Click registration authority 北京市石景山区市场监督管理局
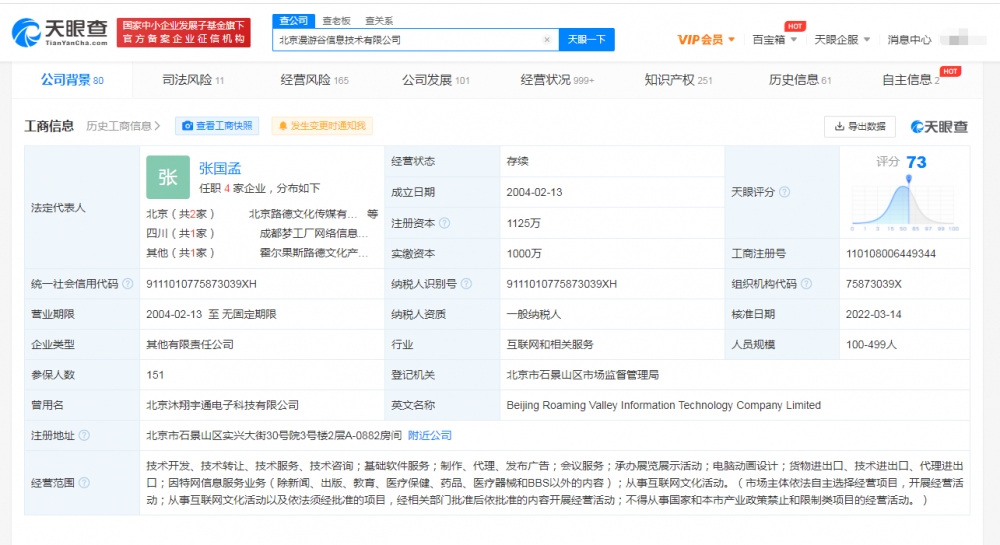 [582, 375]
